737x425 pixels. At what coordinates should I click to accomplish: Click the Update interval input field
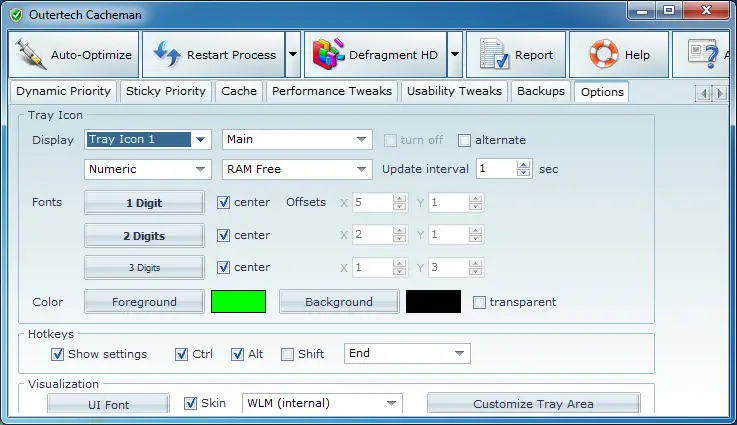point(496,169)
